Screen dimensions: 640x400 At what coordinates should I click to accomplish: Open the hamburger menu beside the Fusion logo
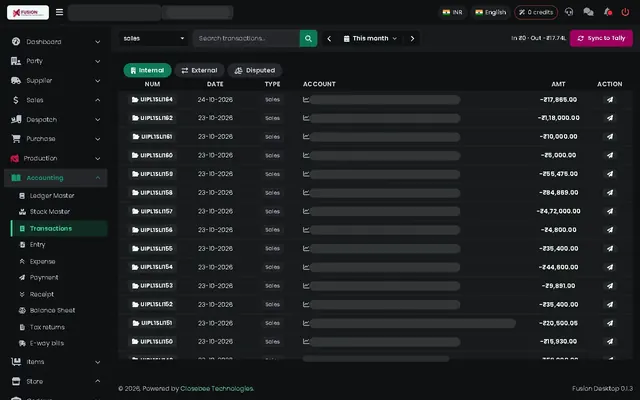tap(60, 12)
